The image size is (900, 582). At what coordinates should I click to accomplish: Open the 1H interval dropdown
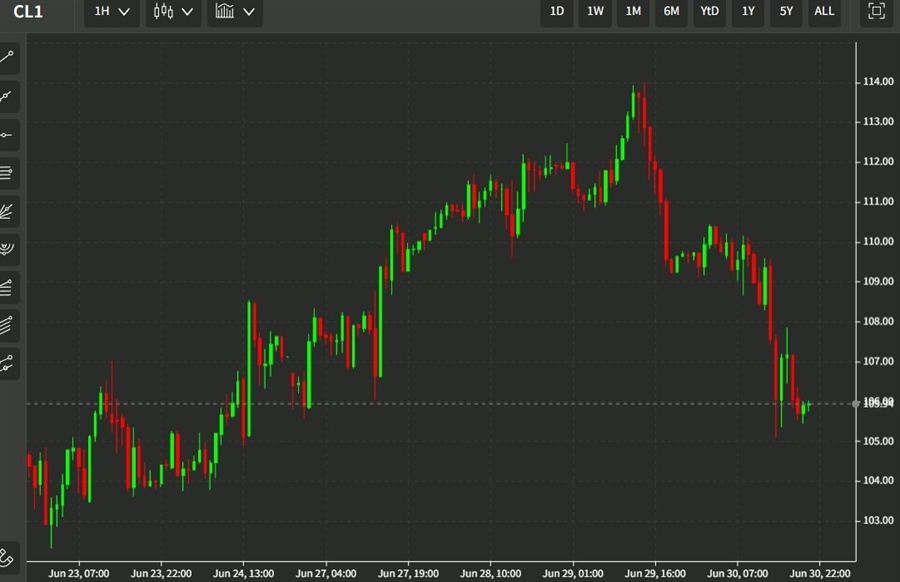pyautogui.click(x=112, y=11)
